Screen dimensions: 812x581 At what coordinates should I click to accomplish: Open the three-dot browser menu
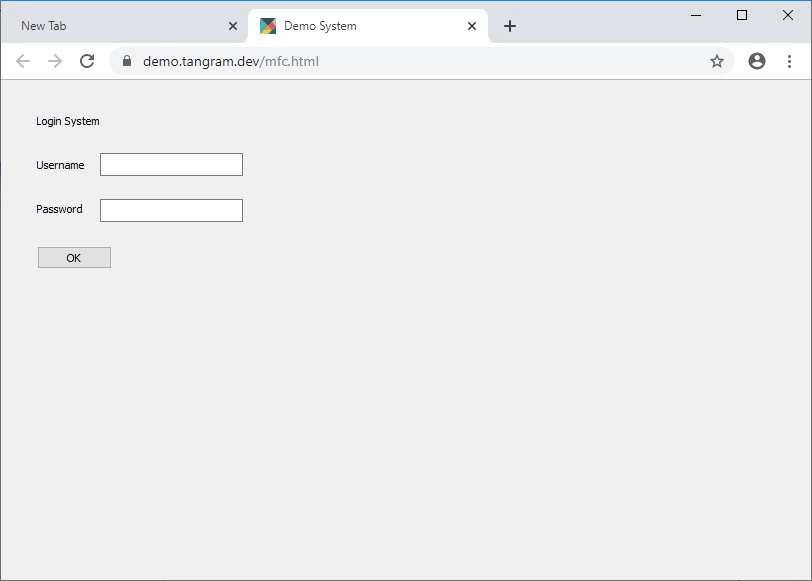click(792, 61)
